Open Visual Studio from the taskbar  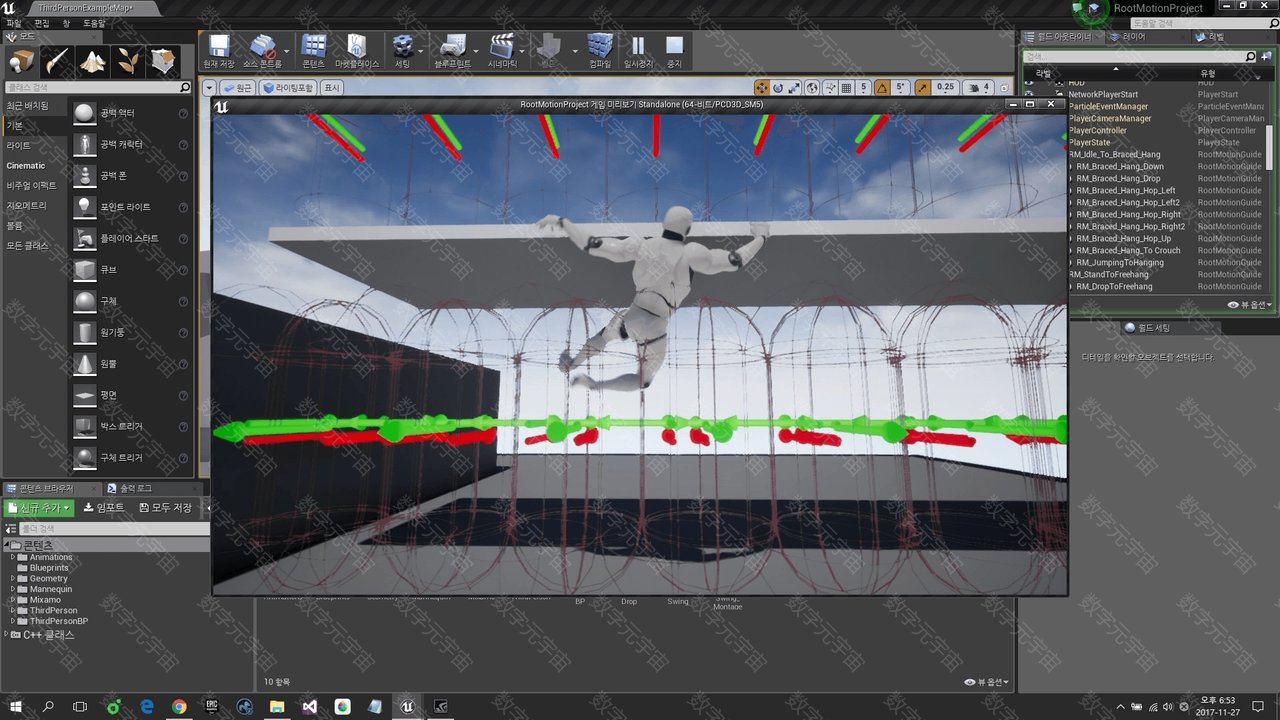[309, 706]
